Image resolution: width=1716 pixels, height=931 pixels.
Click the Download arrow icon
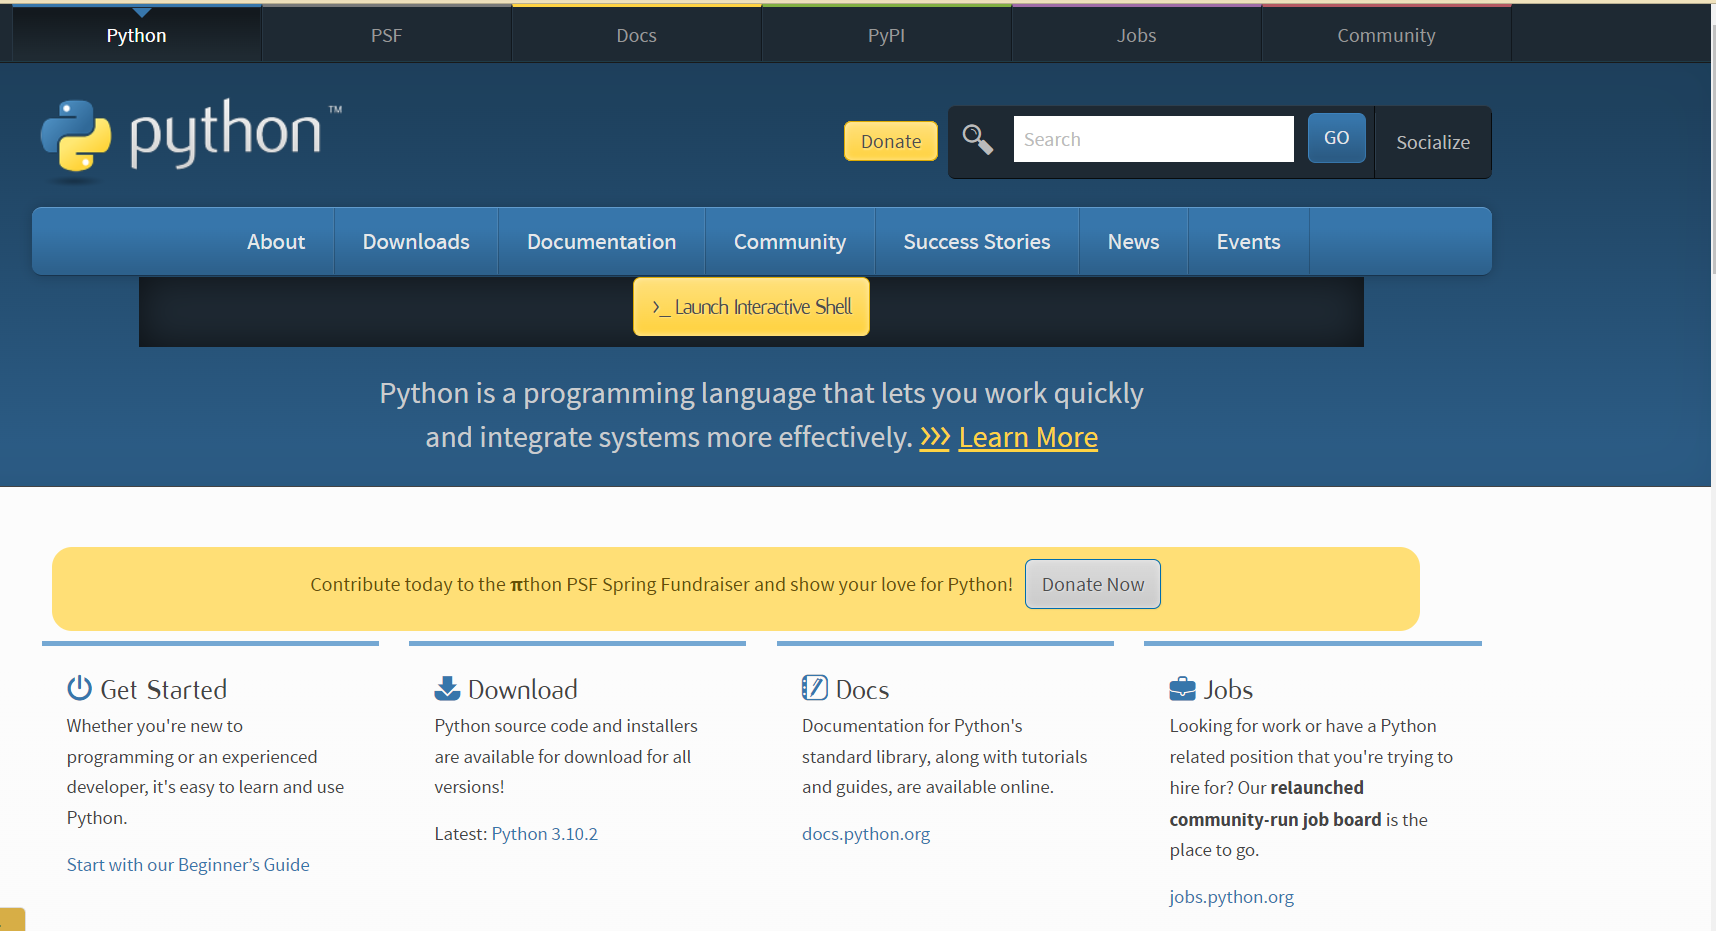(447, 688)
